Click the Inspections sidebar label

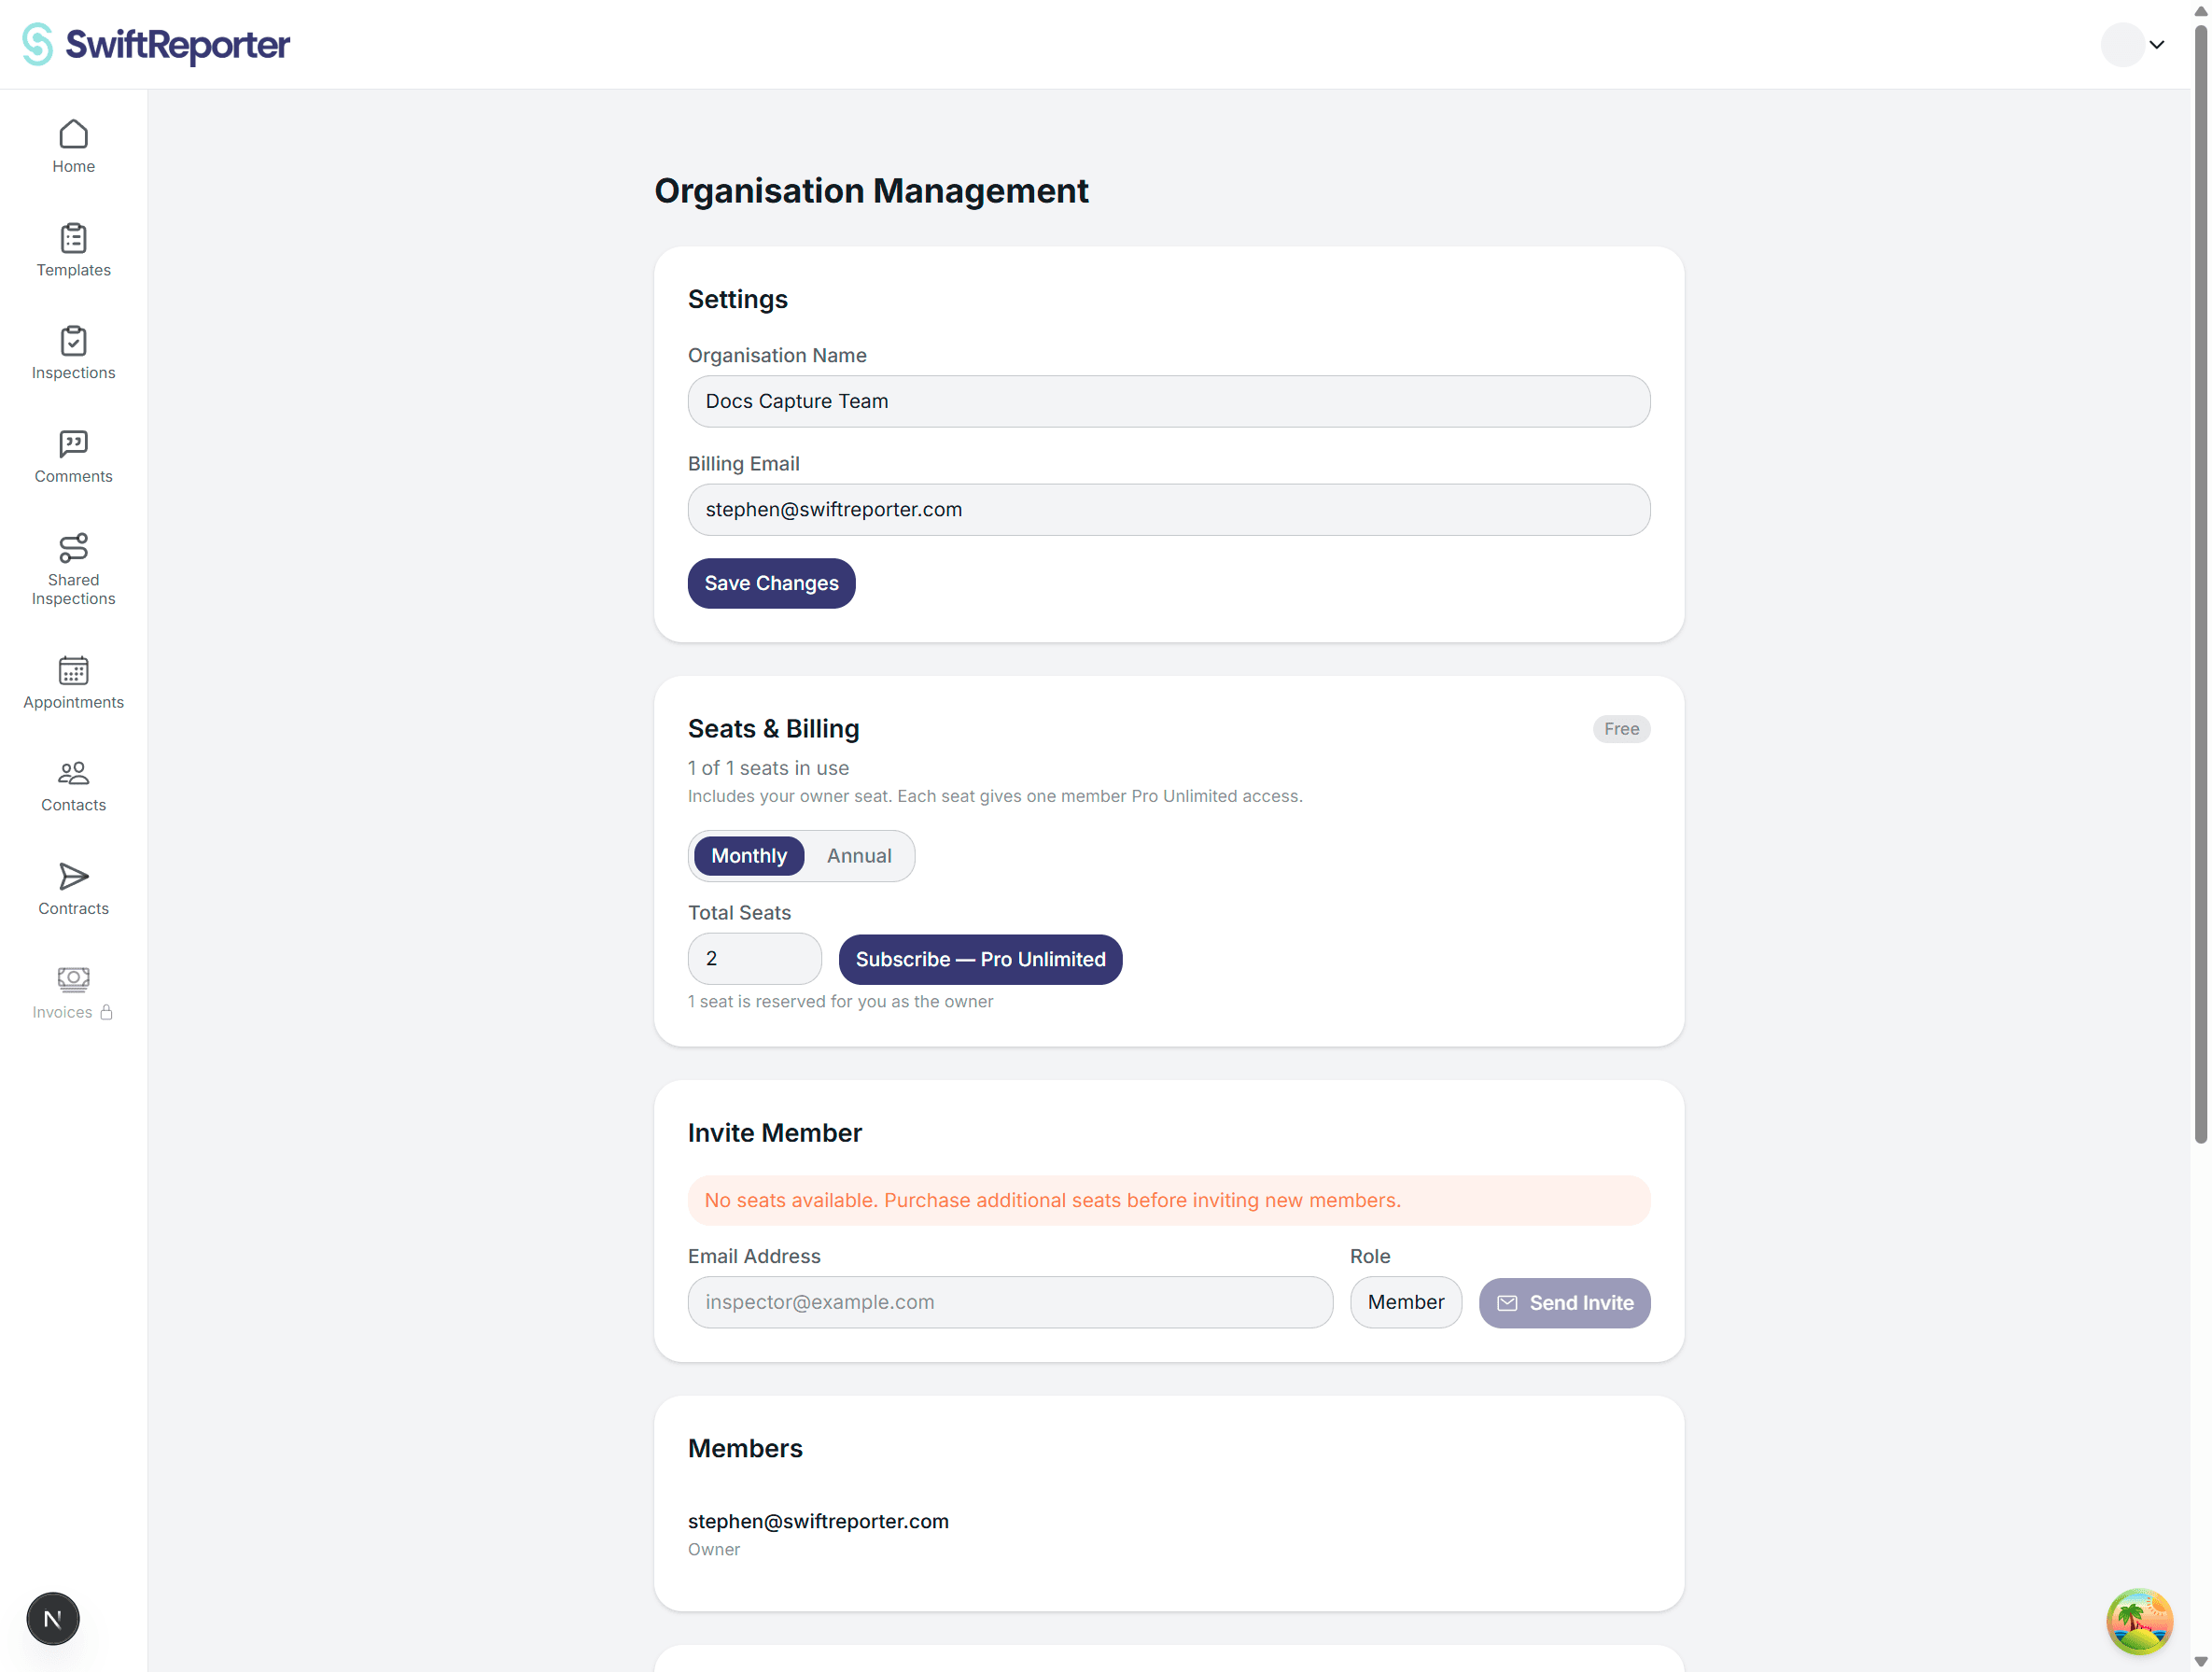pos(73,373)
